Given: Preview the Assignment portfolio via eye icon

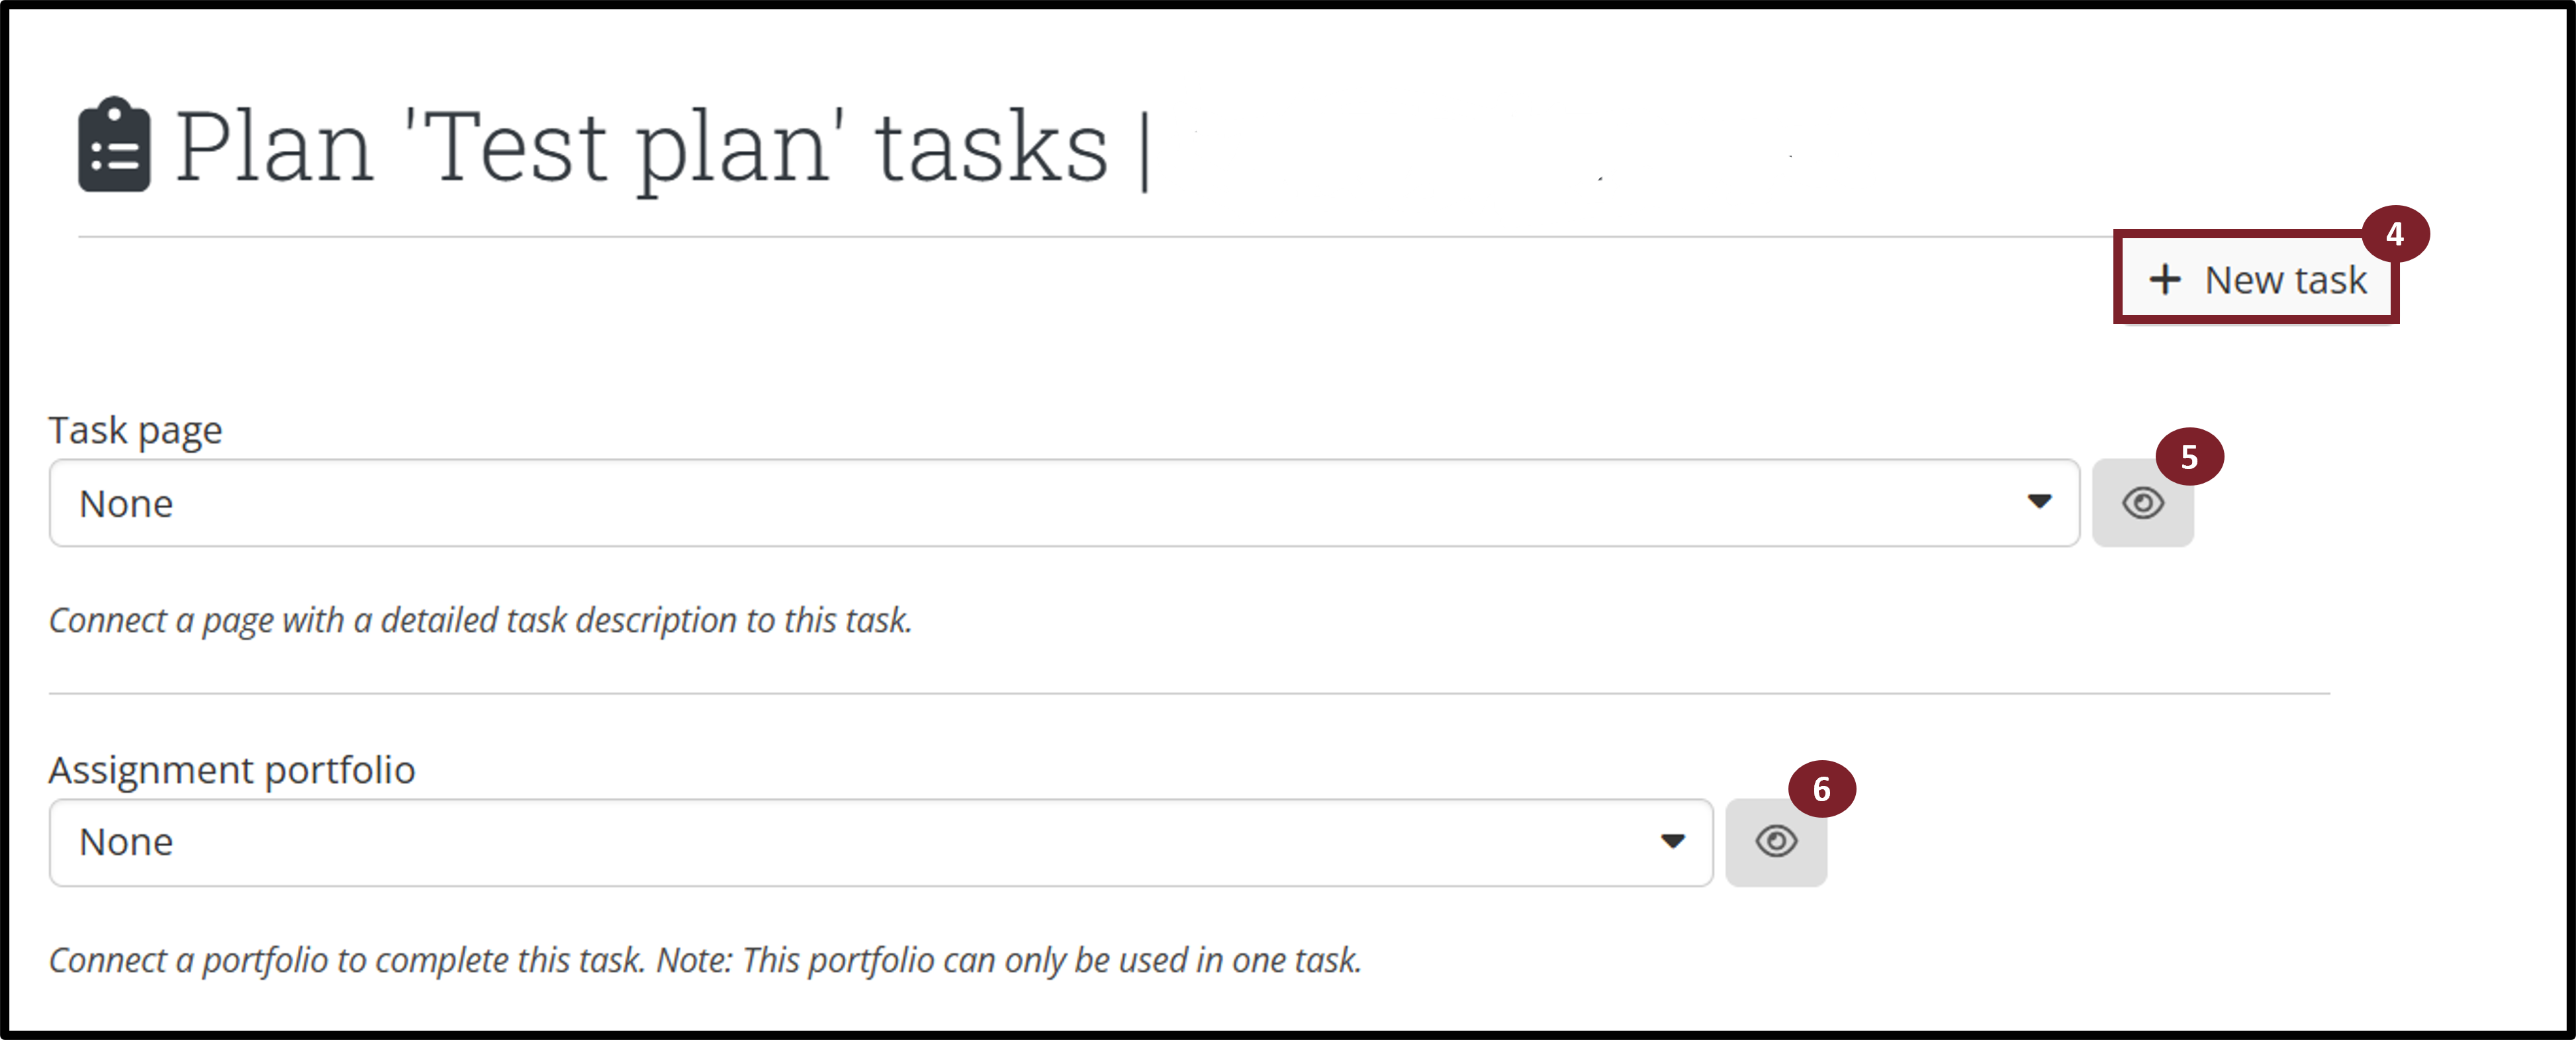Looking at the screenshot, I should [x=1776, y=842].
